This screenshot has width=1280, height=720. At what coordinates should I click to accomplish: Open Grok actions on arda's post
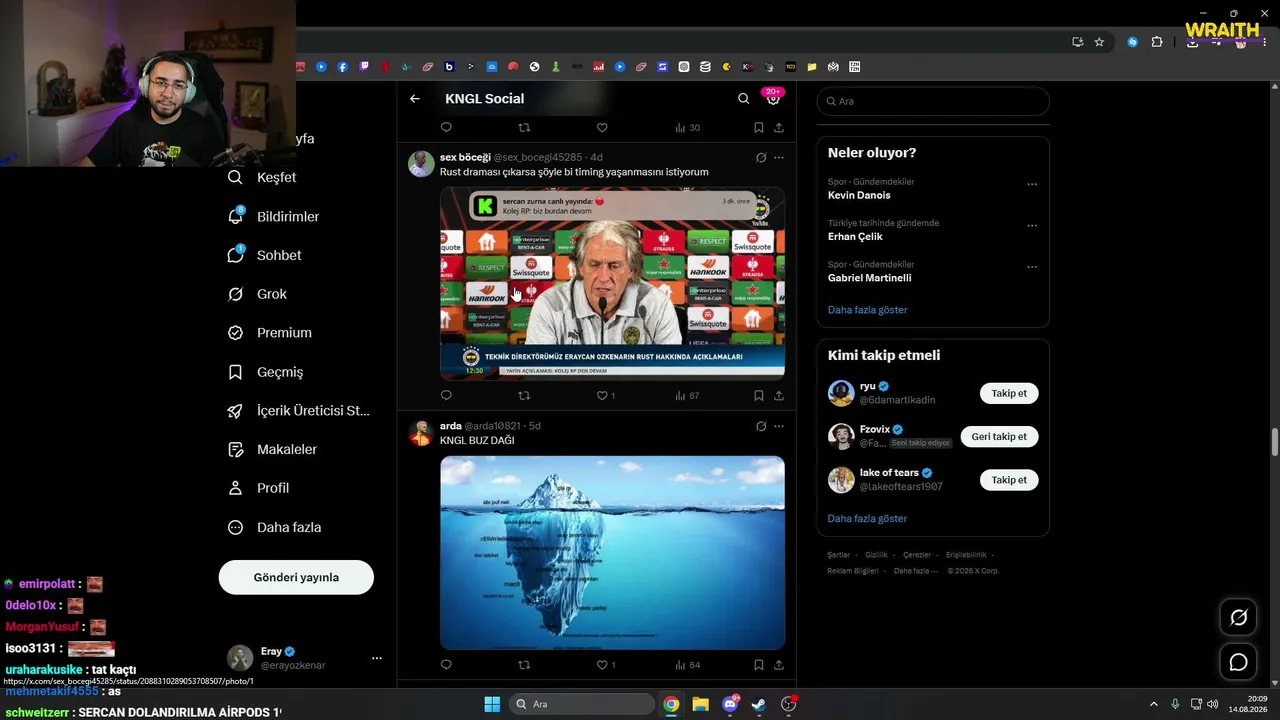[x=761, y=426]
